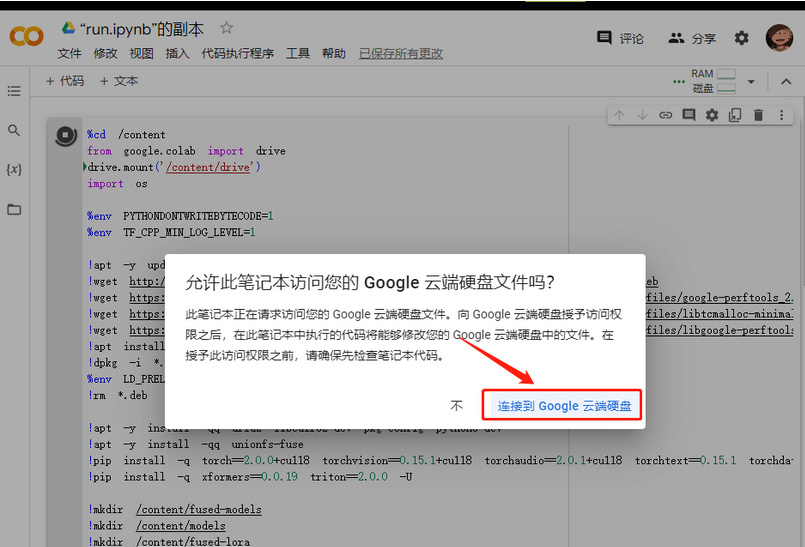805x547 pixels.
Task: Click the share (分享) button
Action: click(692, 38)
